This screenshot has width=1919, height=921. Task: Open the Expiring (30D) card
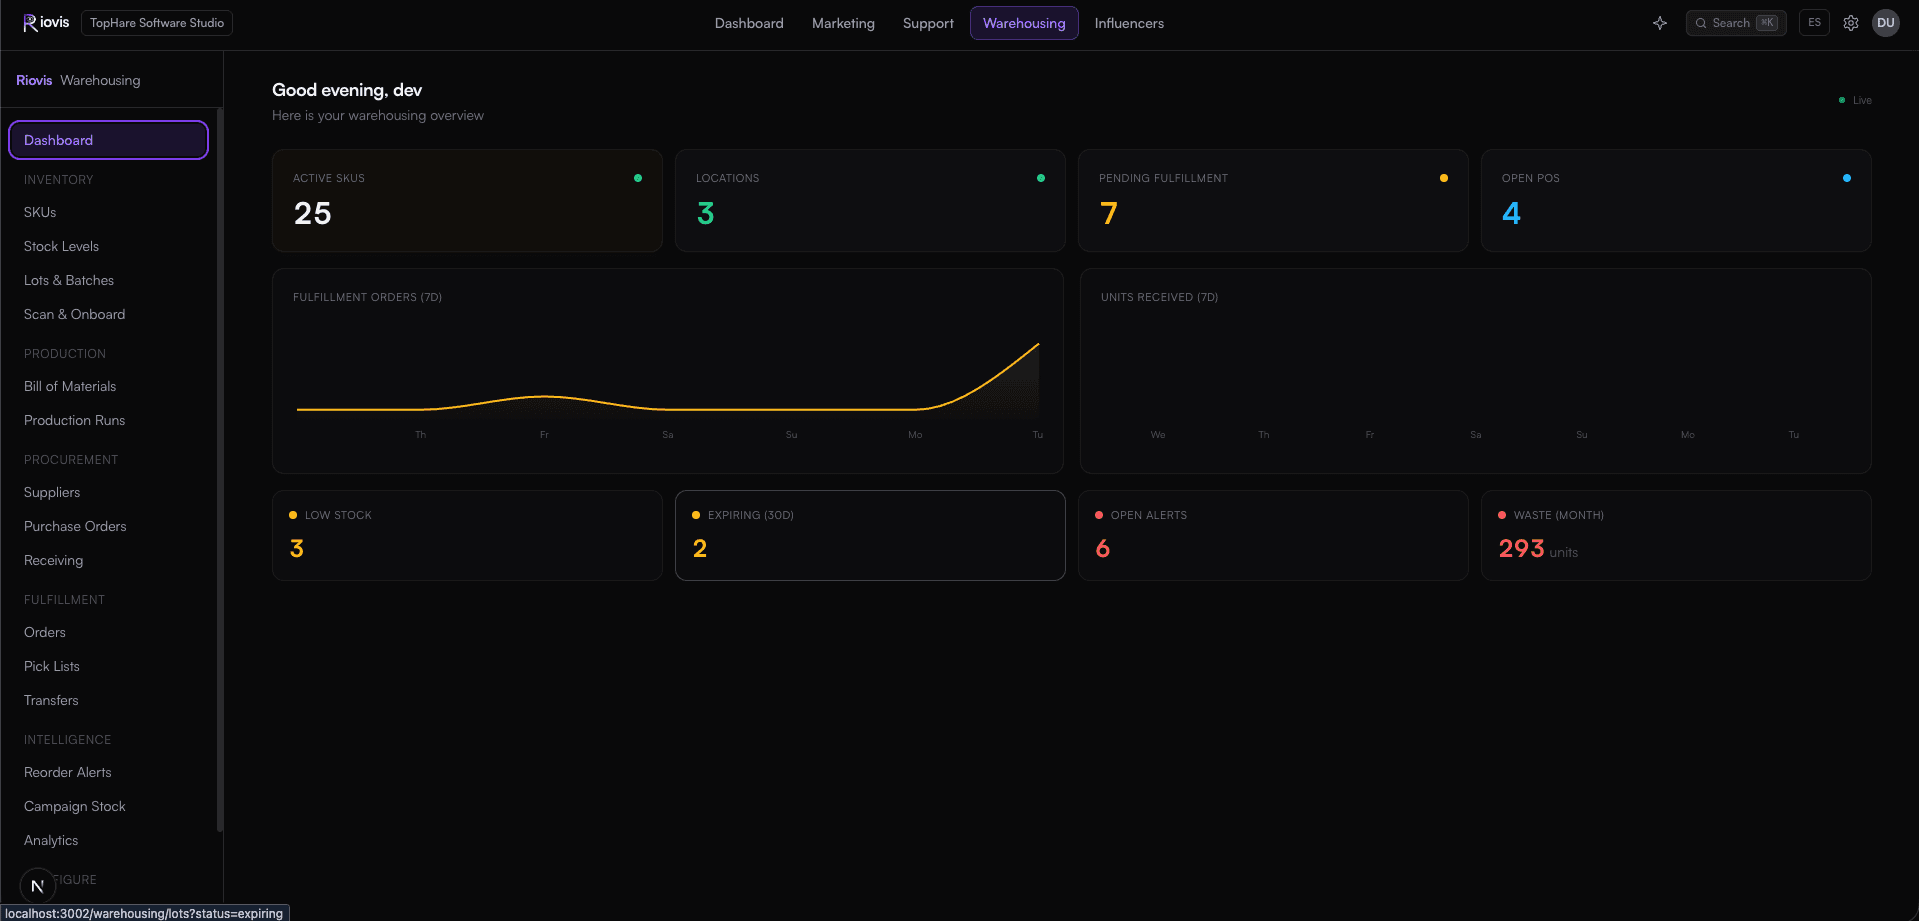coord(870,535)
